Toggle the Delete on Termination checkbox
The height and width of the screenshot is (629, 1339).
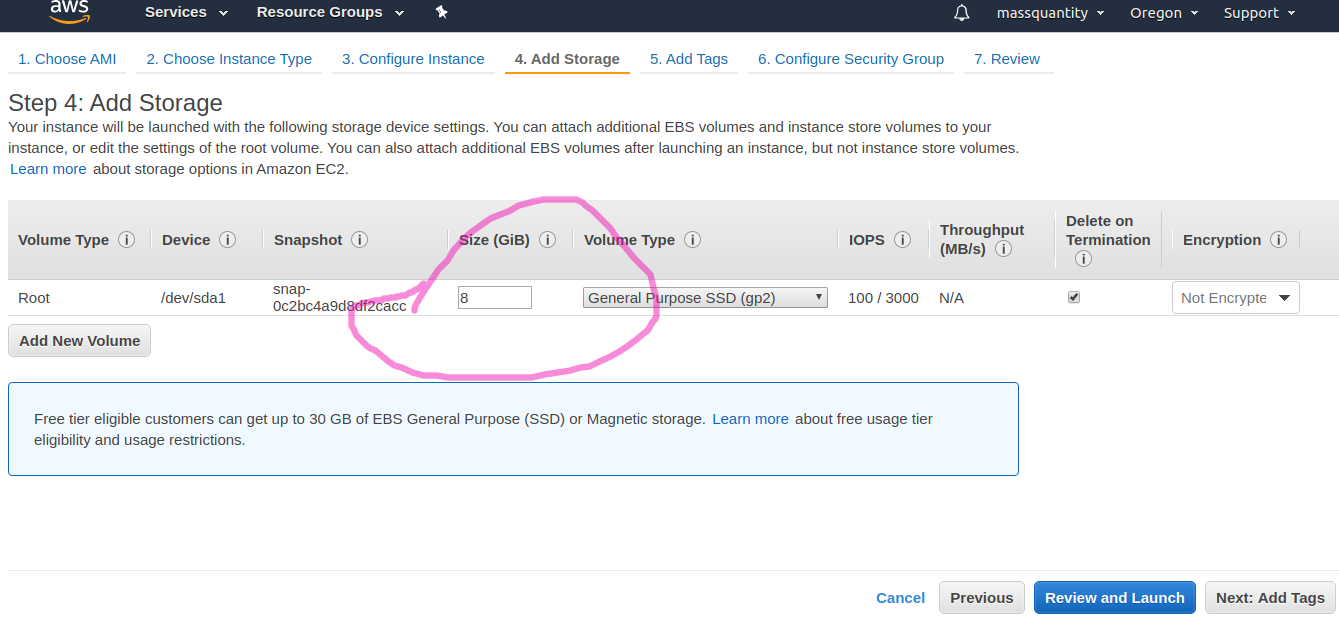pyautogui.click(x=1074, y=297)
